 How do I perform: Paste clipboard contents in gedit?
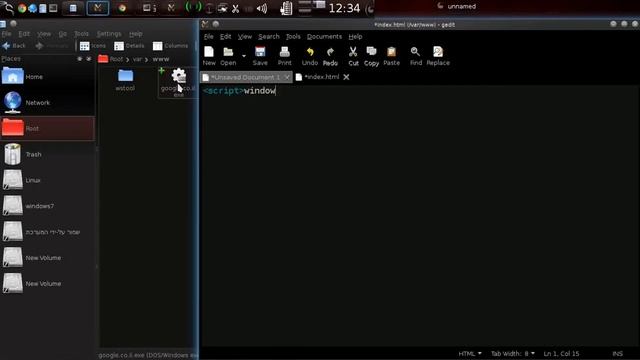391,56
